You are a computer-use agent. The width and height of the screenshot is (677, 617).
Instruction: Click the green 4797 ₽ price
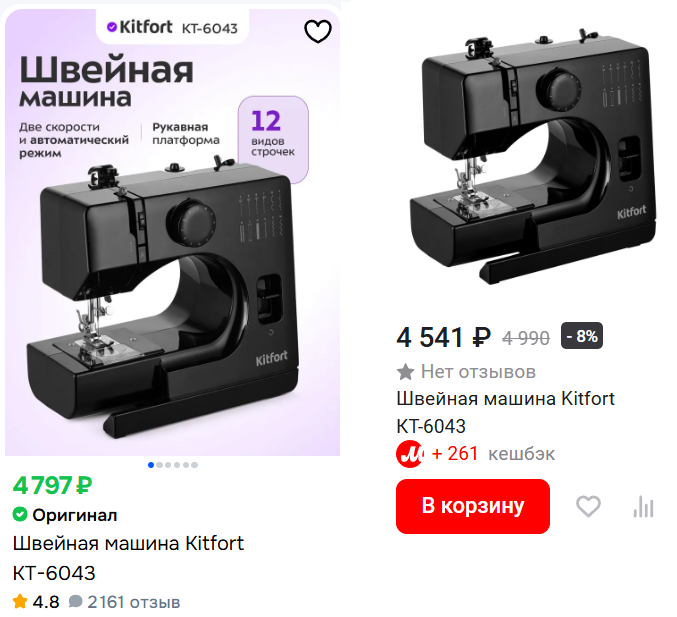[52, 485]
